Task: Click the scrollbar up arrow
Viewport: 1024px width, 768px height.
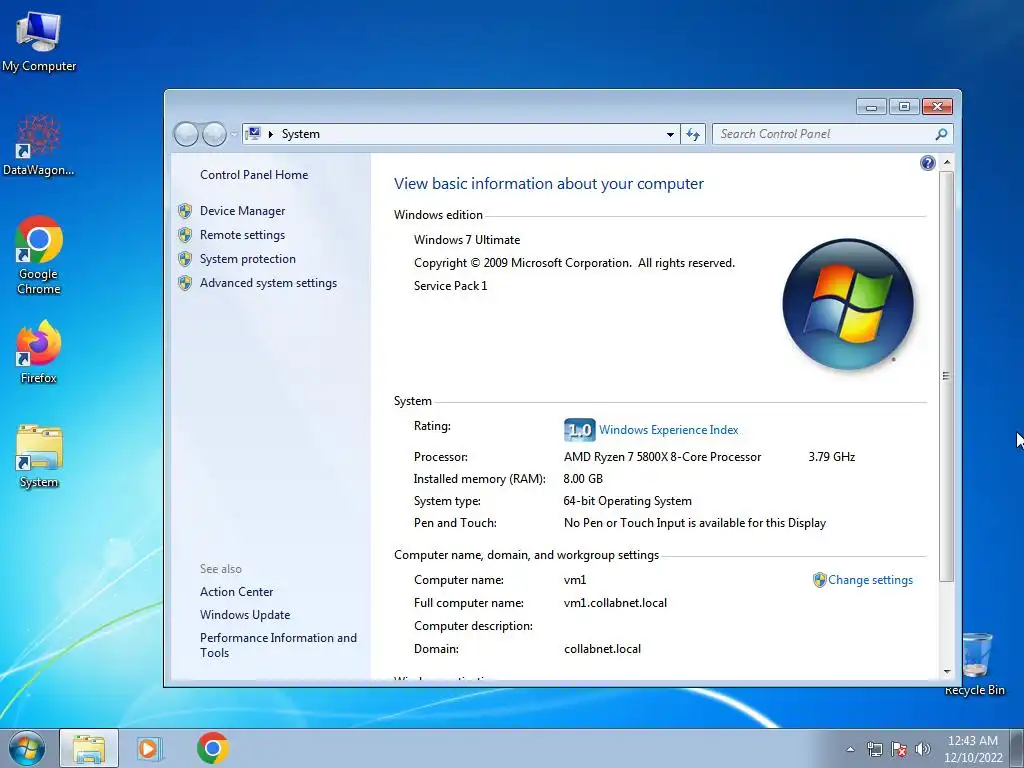Action: point(947,161)
